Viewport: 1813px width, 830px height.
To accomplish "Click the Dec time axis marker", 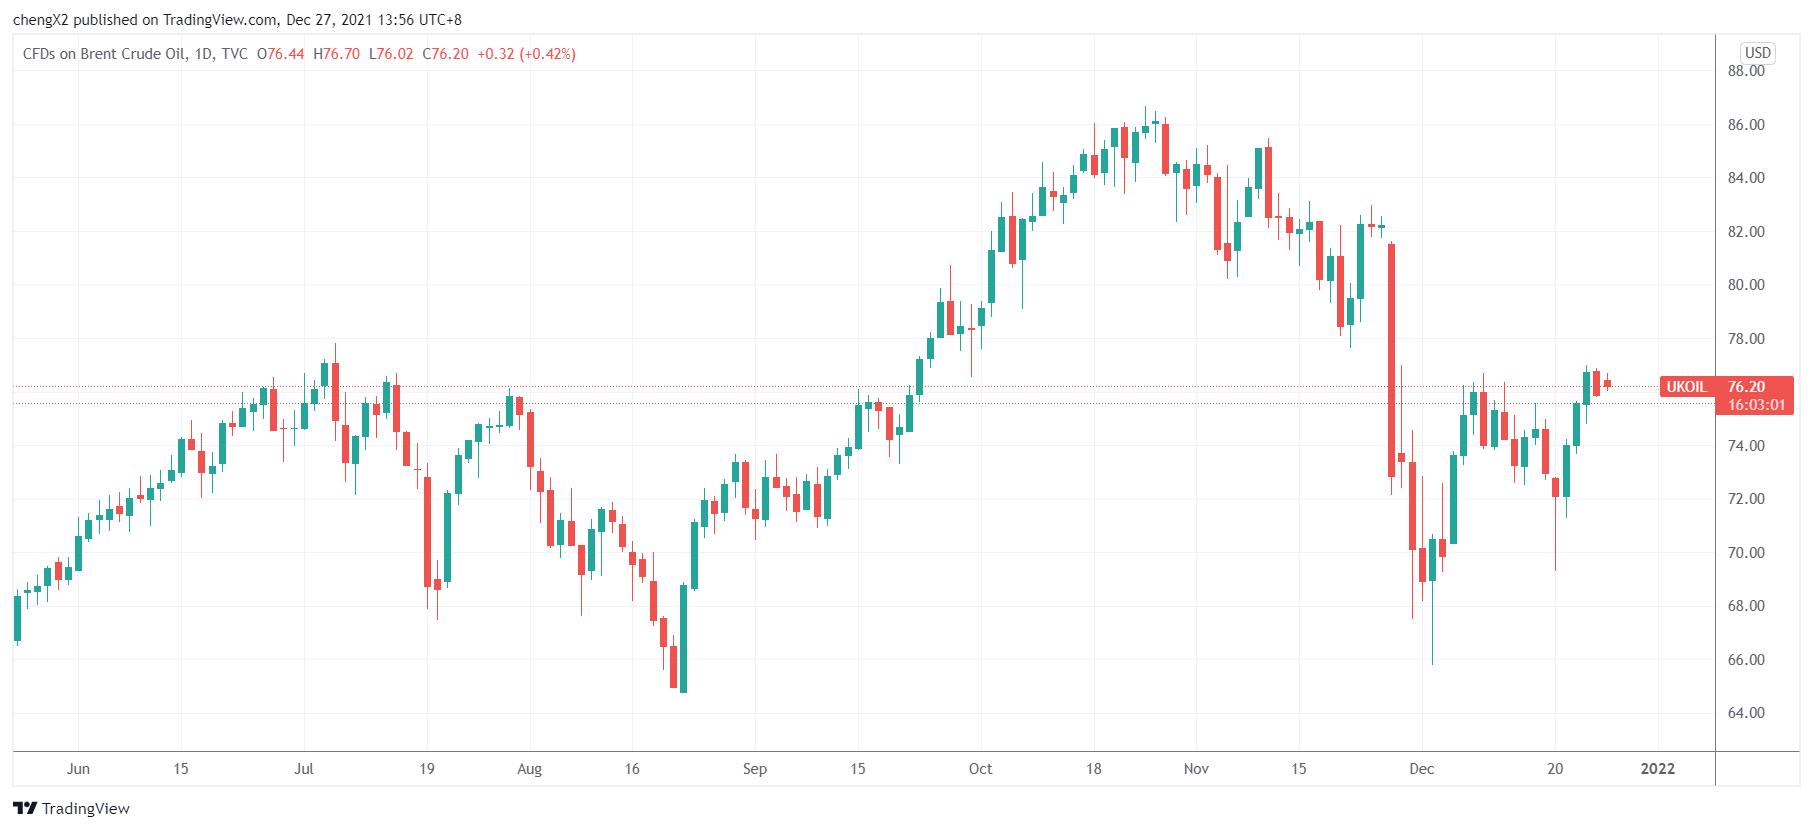I will tap(1421, 769).
